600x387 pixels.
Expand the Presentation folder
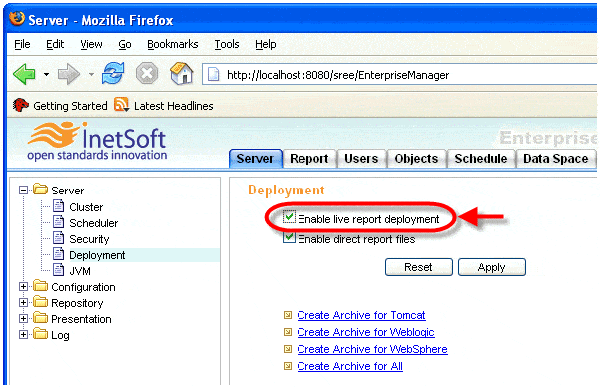(23, 318)
